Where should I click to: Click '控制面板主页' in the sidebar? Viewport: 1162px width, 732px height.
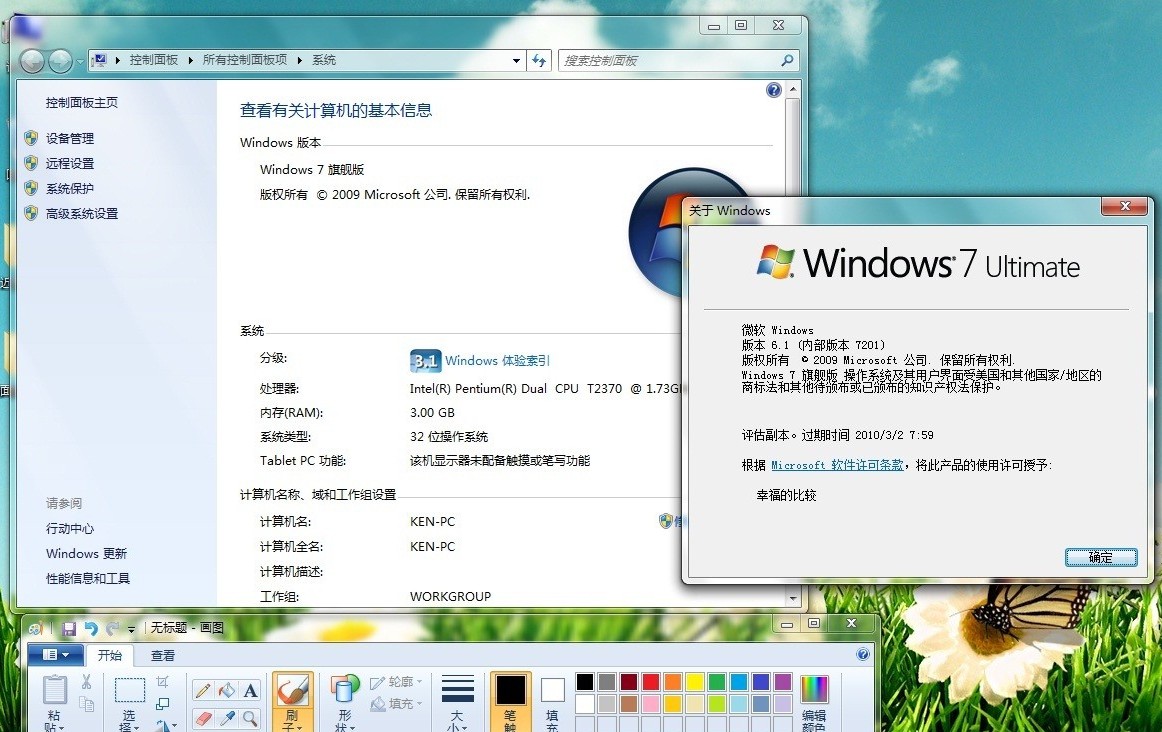[x=82, y=103]
